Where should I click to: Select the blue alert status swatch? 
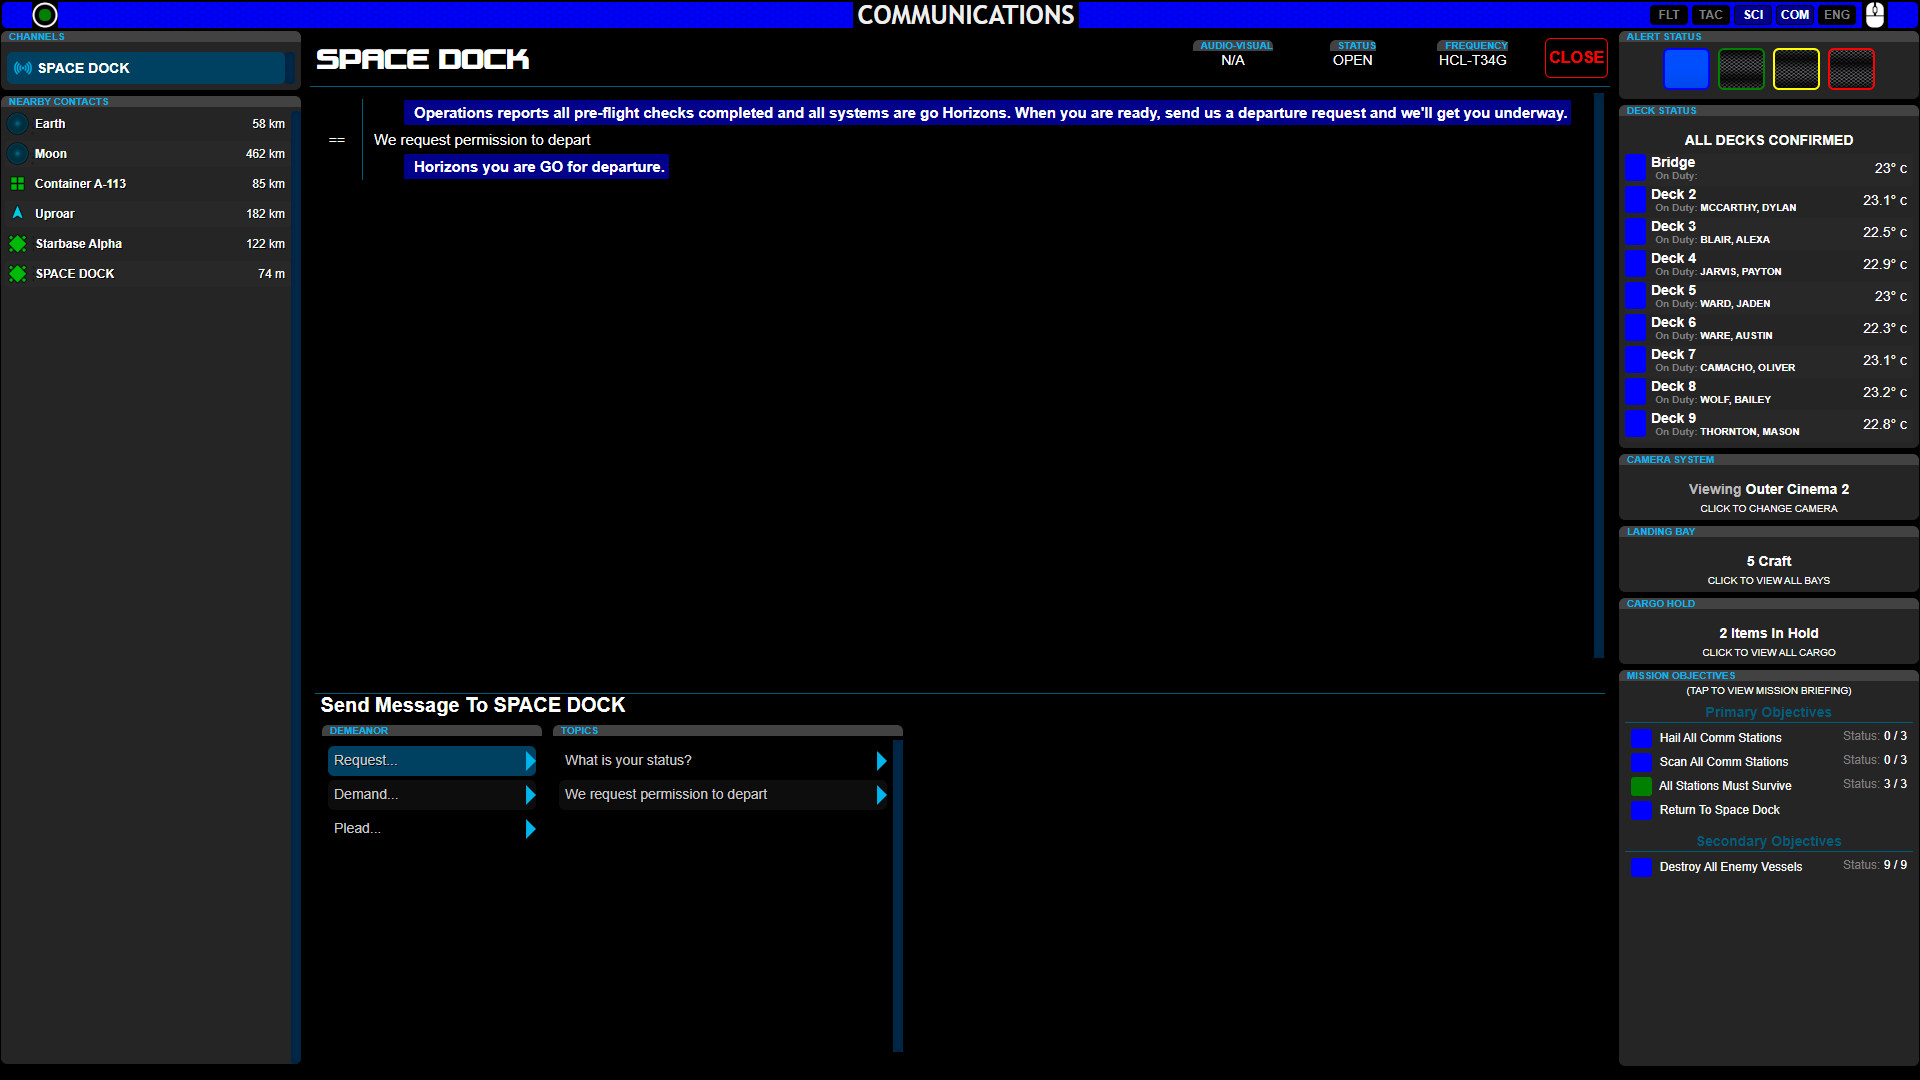click(x=1685, y=68)
